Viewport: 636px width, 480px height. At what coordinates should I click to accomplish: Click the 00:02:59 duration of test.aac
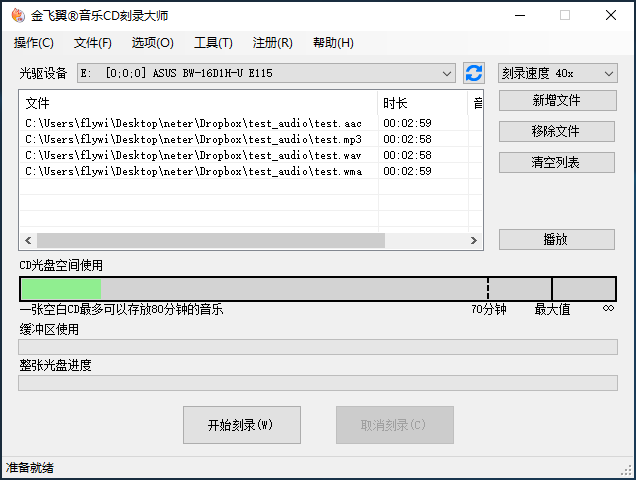407,123
